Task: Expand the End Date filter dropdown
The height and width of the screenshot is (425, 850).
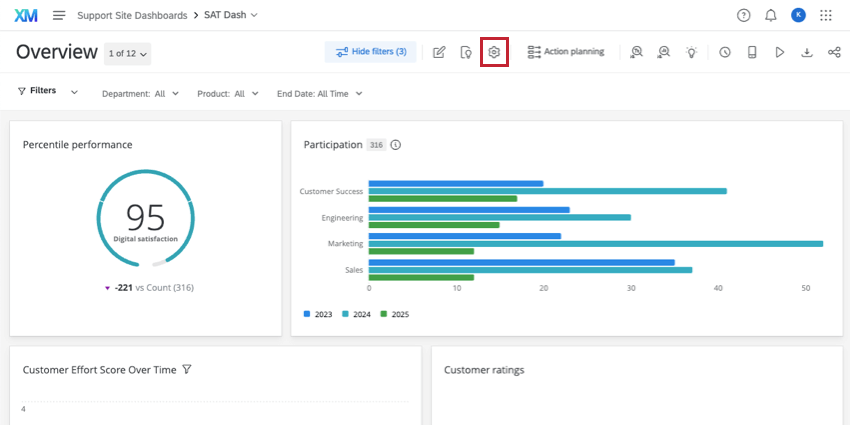Action: point(319,93)
